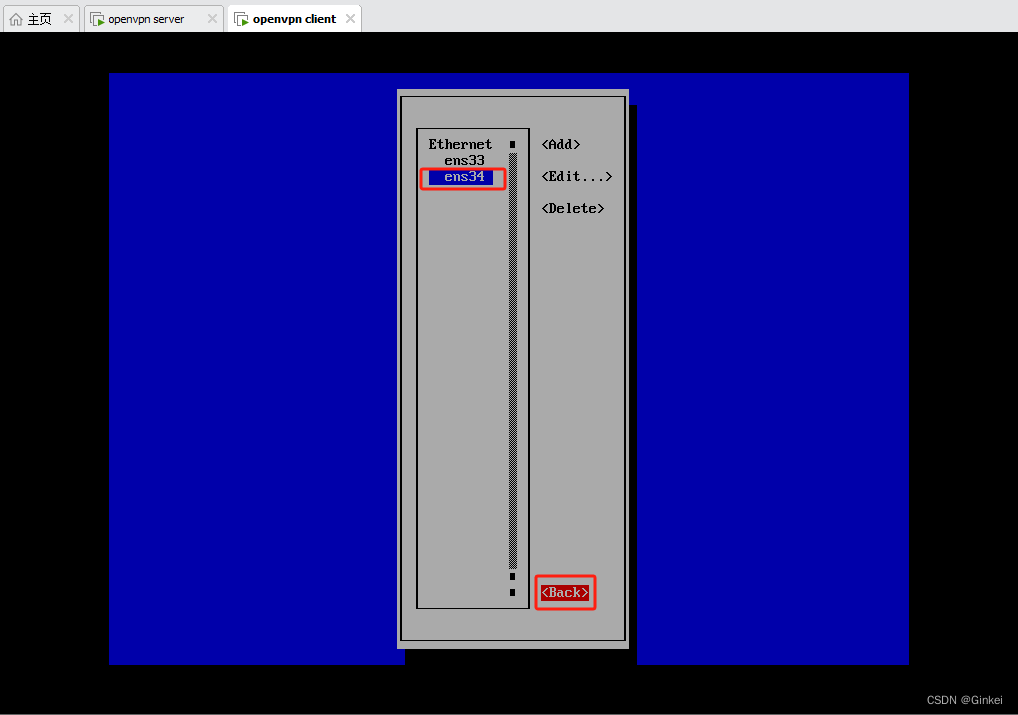Click the Ethernet category heading

(460, 144)
